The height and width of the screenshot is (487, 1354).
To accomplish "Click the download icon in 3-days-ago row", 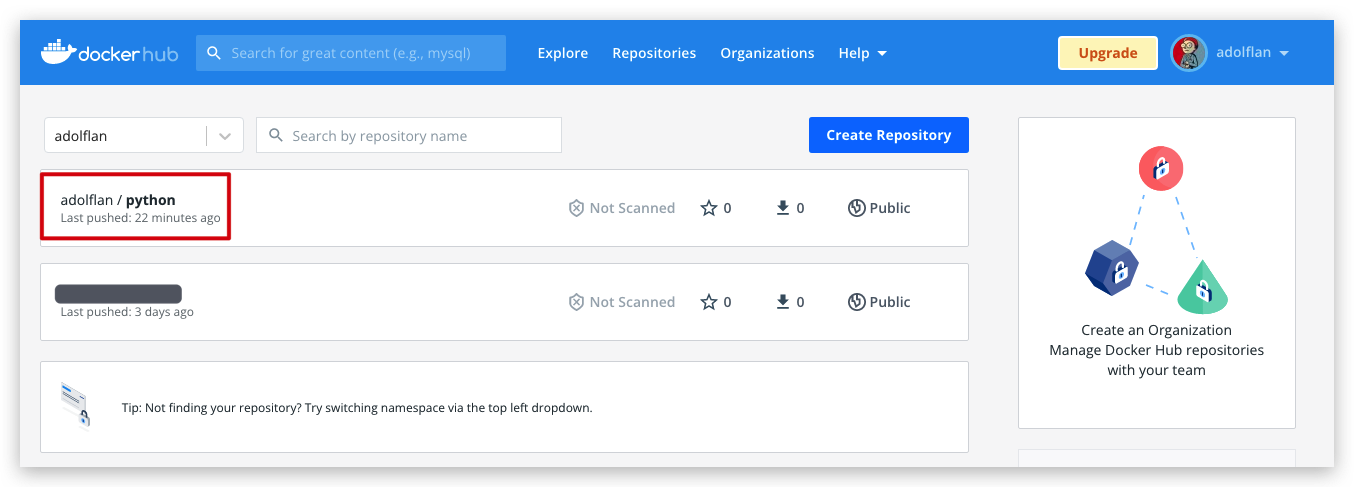I will 783,302.
